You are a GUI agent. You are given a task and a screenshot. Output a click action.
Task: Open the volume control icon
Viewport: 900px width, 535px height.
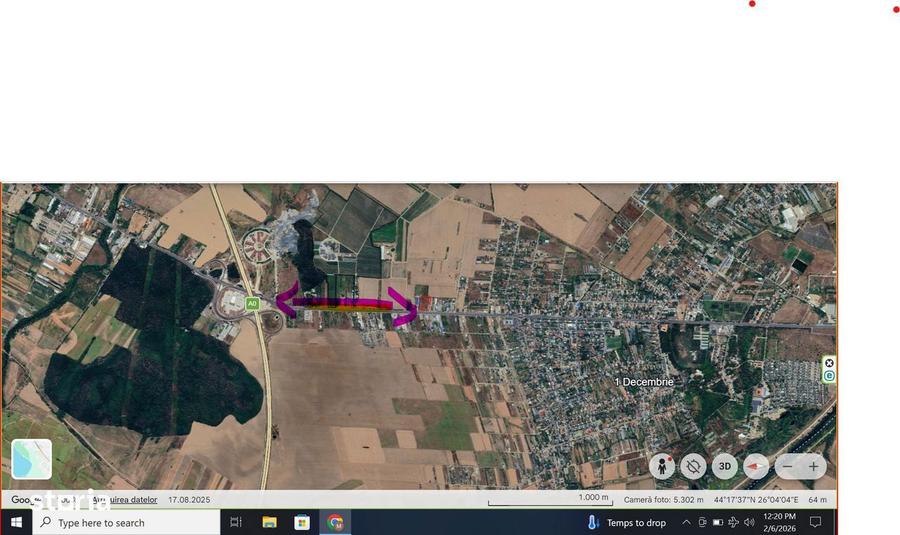(x=749, y=522)
